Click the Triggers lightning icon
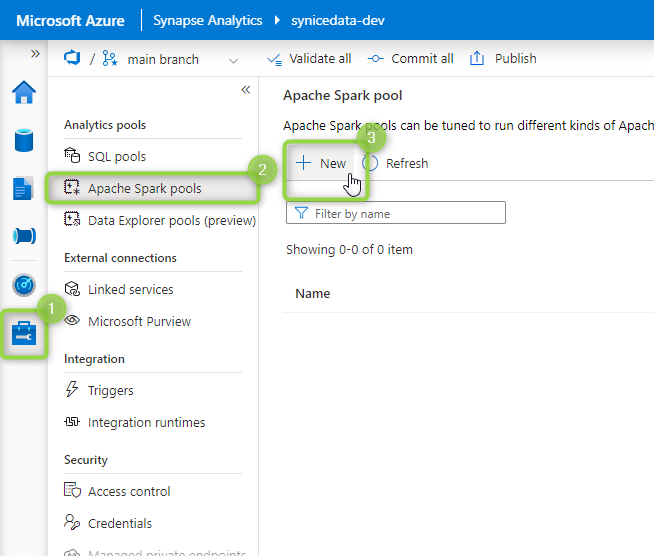Viewport: 654px width, 556px height. pyautogui.click(x=72, y=389)
